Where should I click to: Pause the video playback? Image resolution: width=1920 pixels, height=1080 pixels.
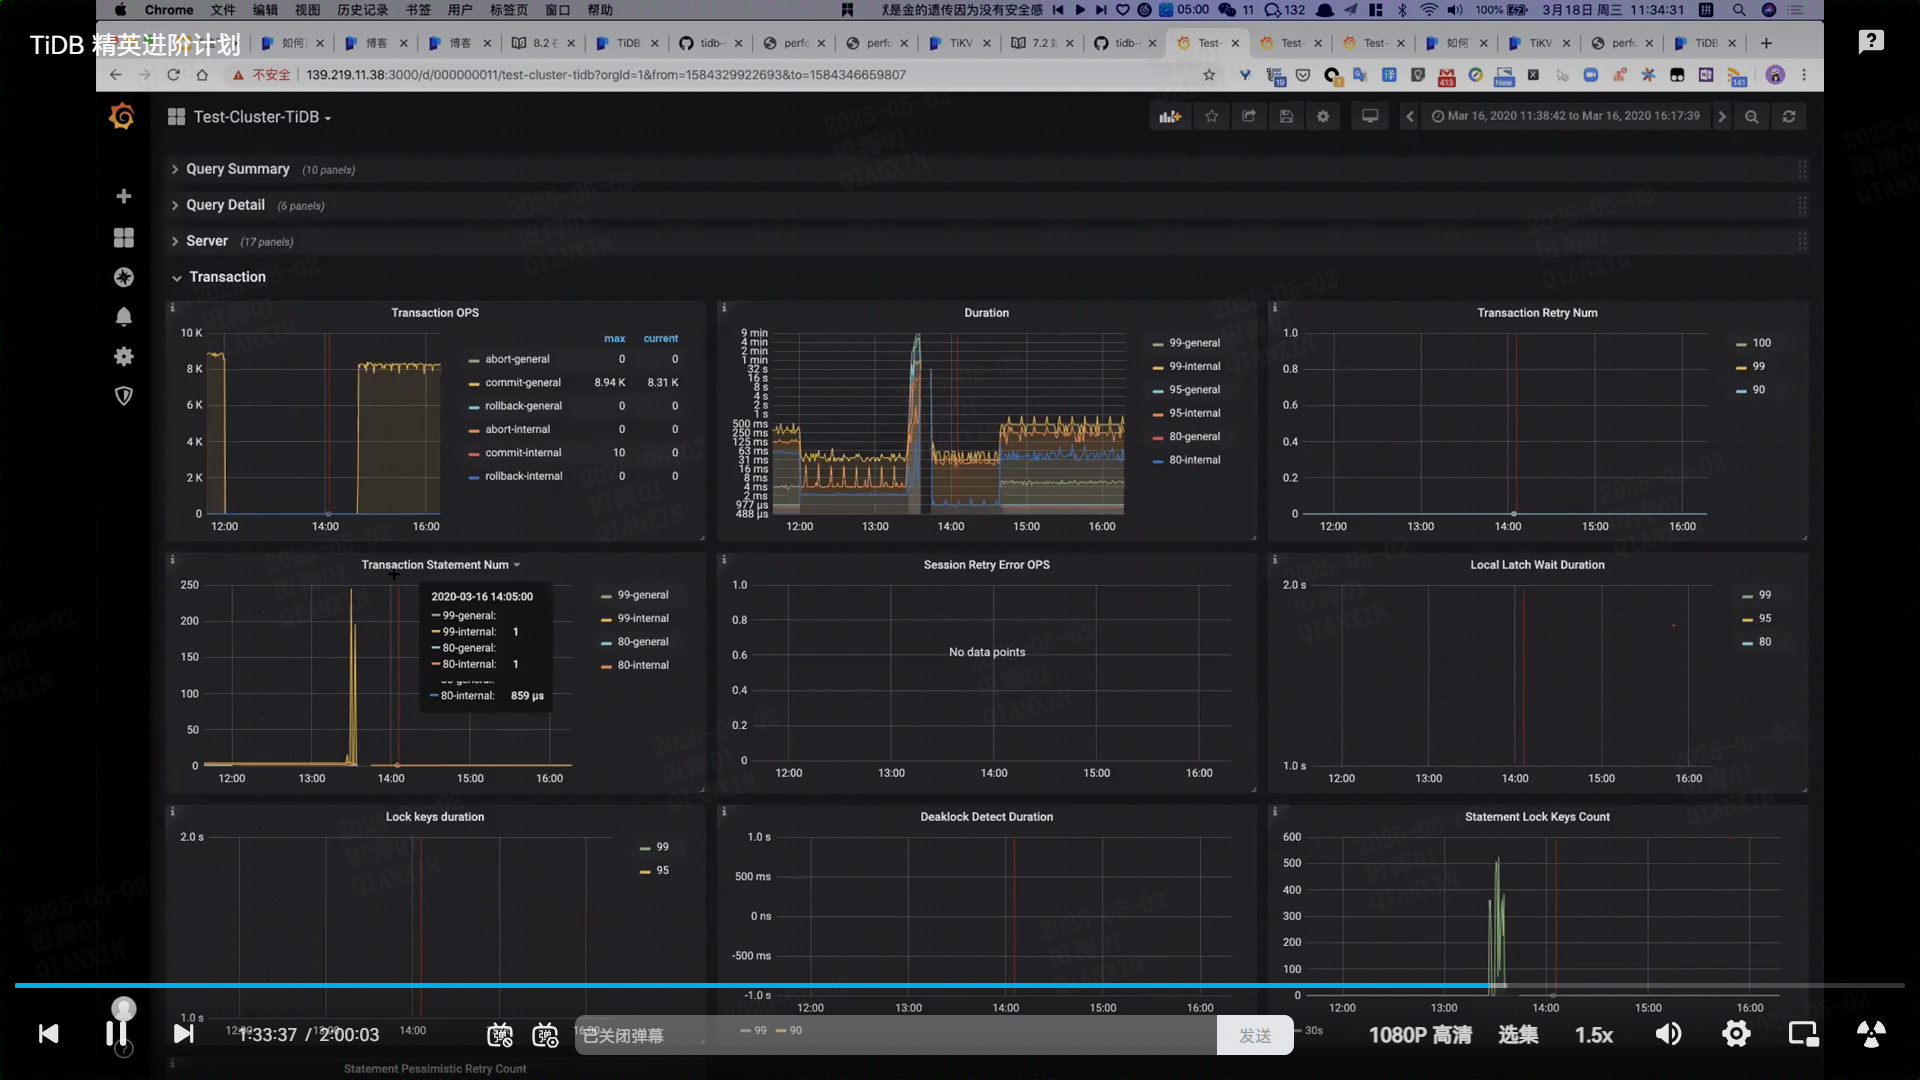(x=116, y=1033)
